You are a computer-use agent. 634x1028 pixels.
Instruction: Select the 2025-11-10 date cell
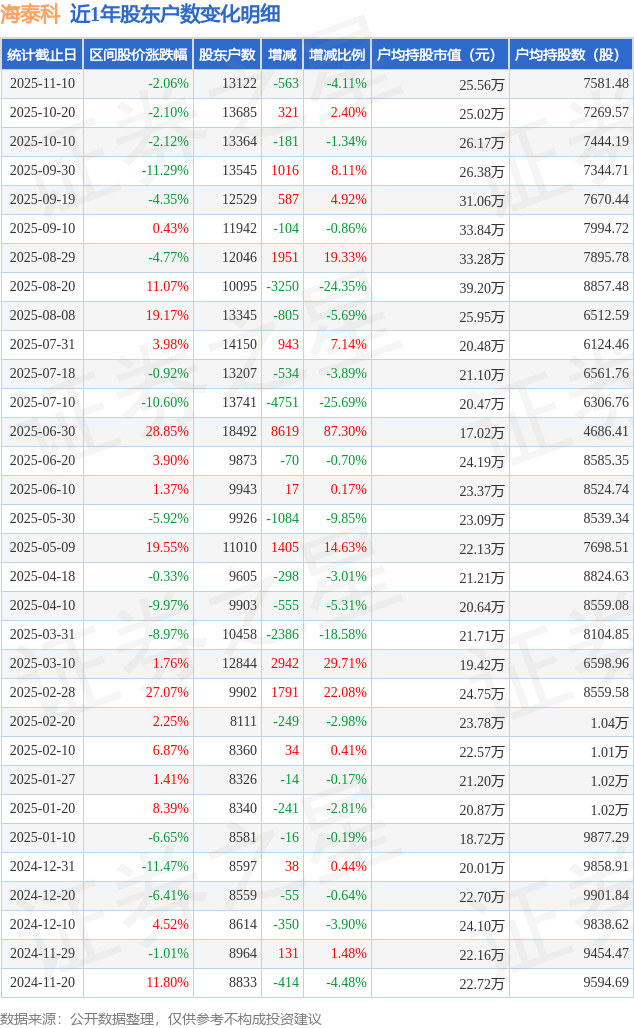tap(41, 84)
